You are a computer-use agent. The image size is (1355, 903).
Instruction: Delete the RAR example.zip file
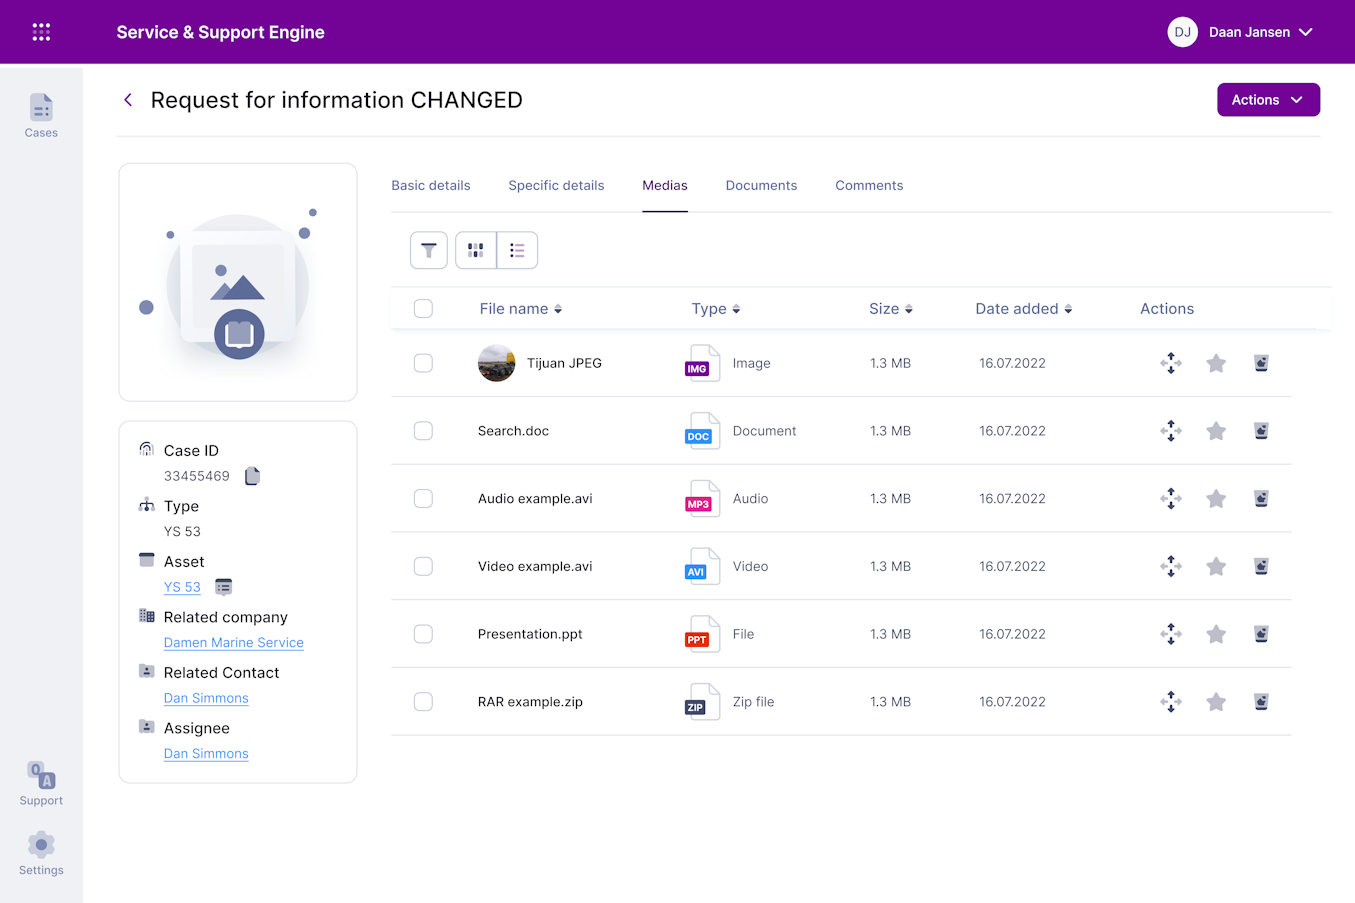(1261, 702)
